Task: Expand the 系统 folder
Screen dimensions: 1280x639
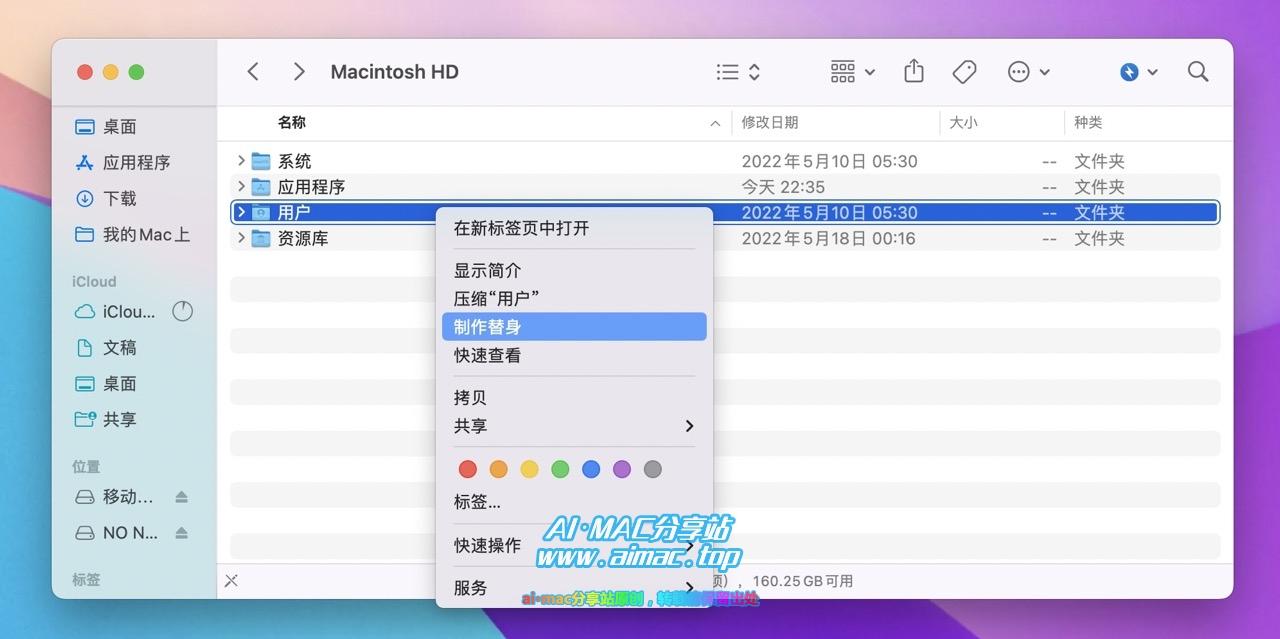Action: click(241, 161)
